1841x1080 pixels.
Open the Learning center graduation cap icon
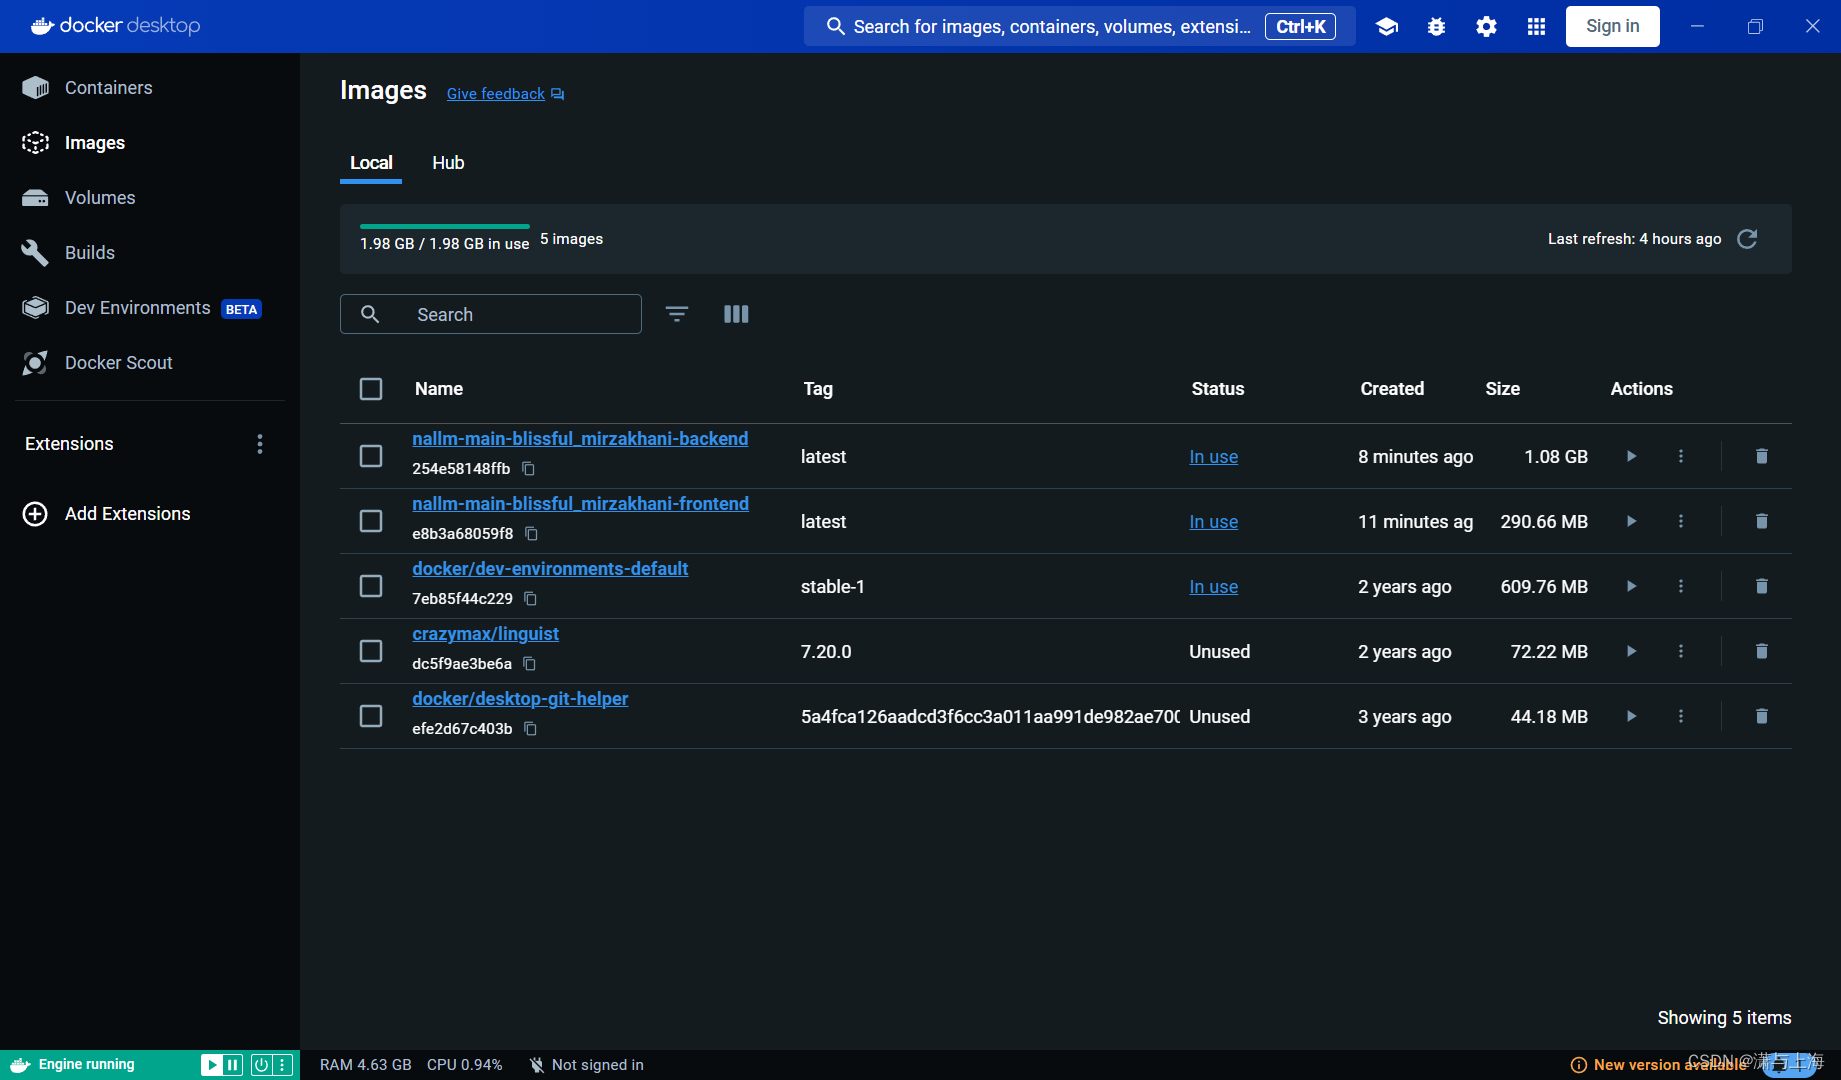[1386, 27]
